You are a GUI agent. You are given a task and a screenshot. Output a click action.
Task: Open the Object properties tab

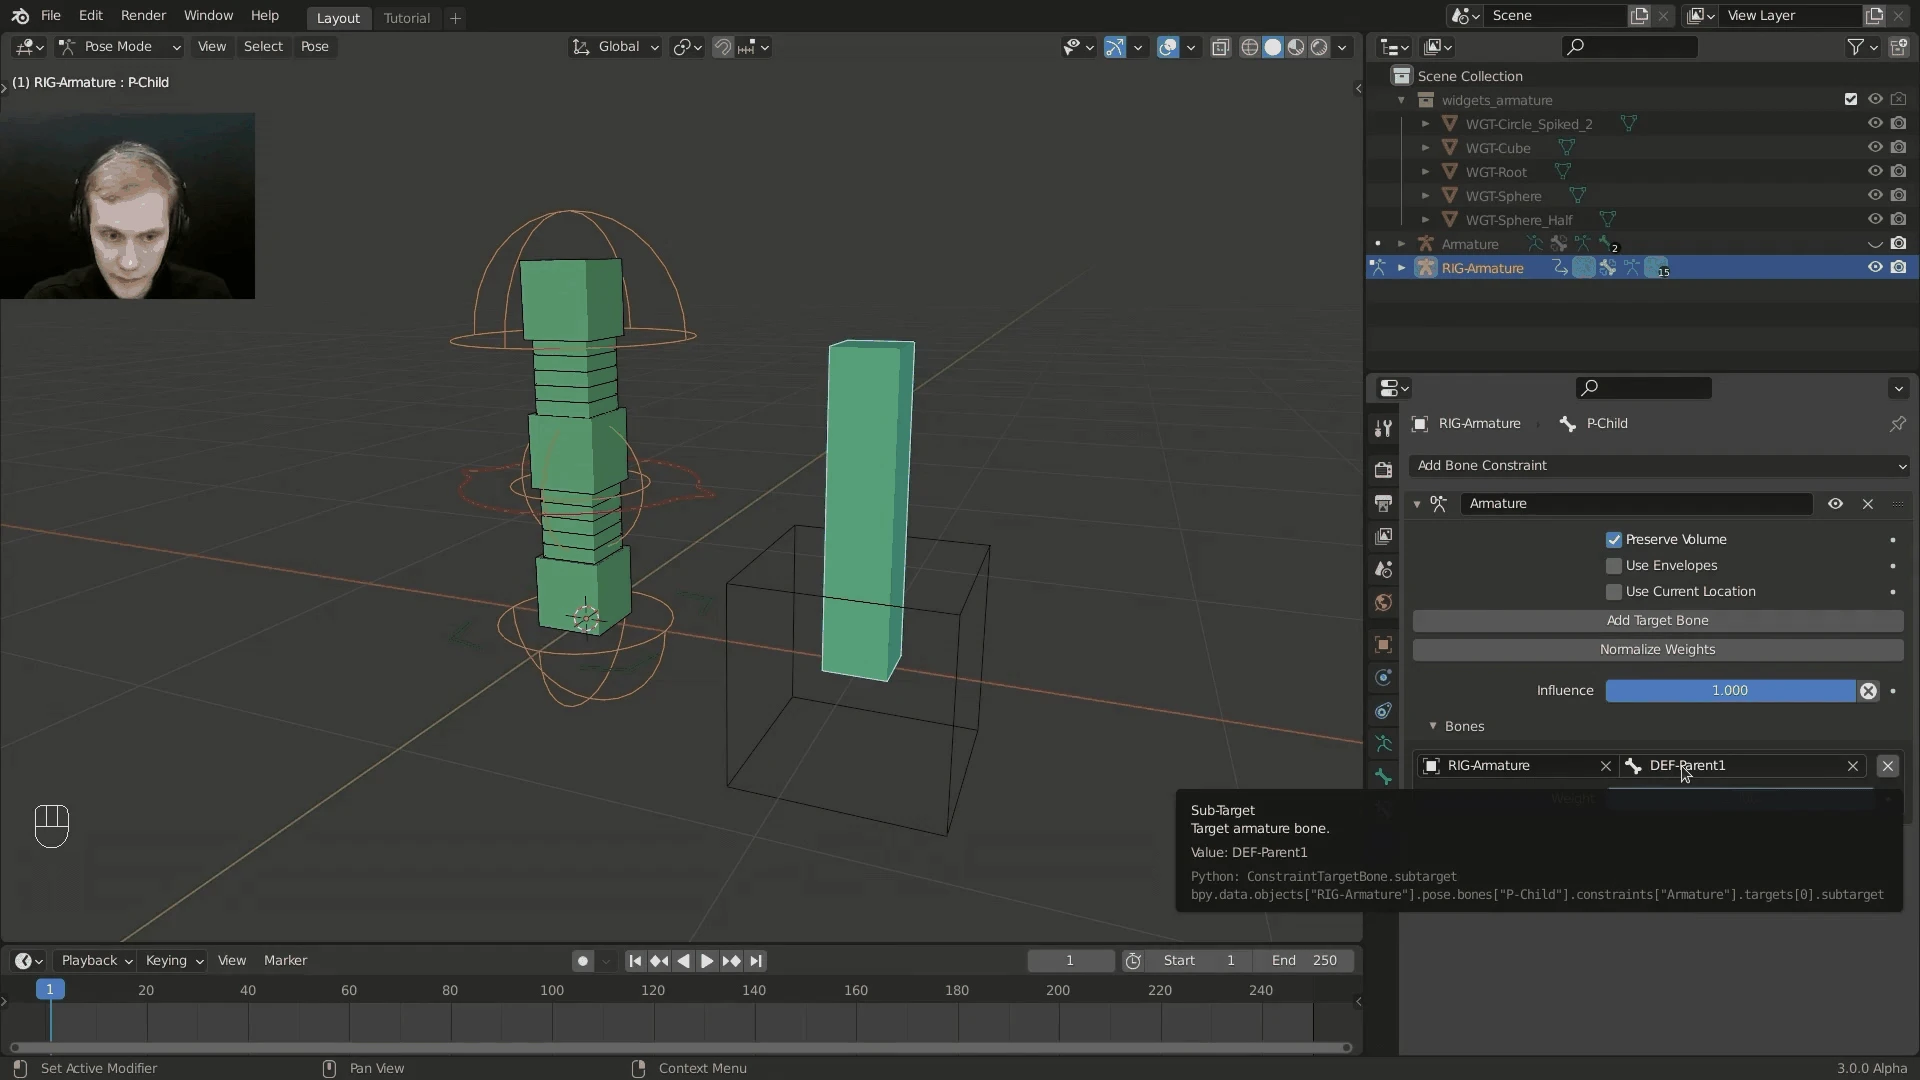[x=1383, y=644]
